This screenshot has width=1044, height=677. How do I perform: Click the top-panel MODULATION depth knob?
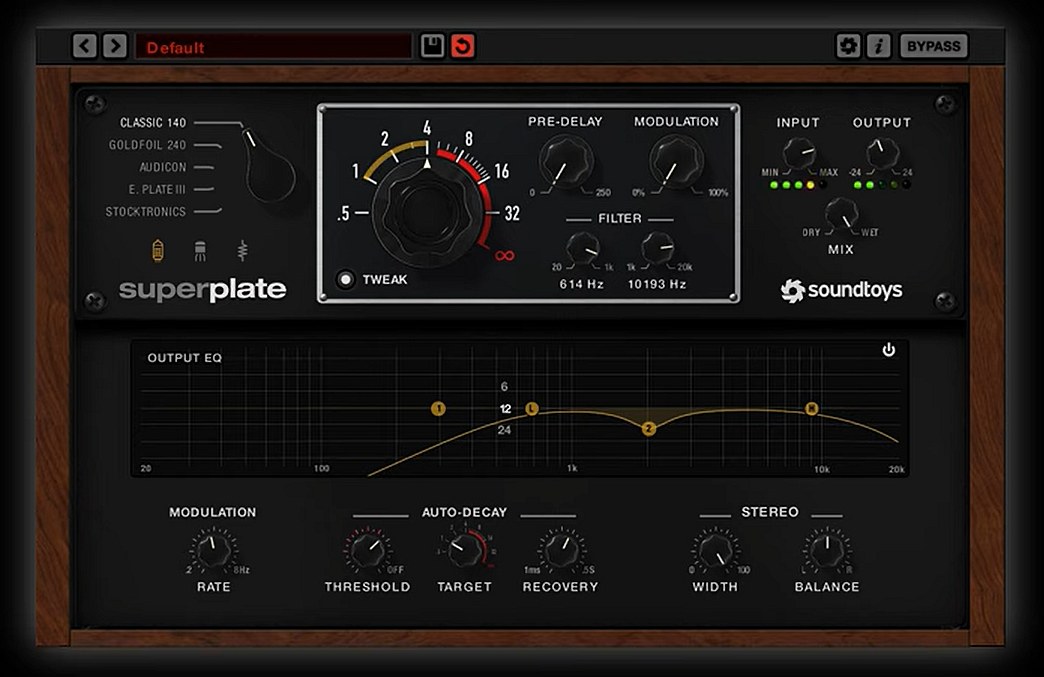coord(676,162)
